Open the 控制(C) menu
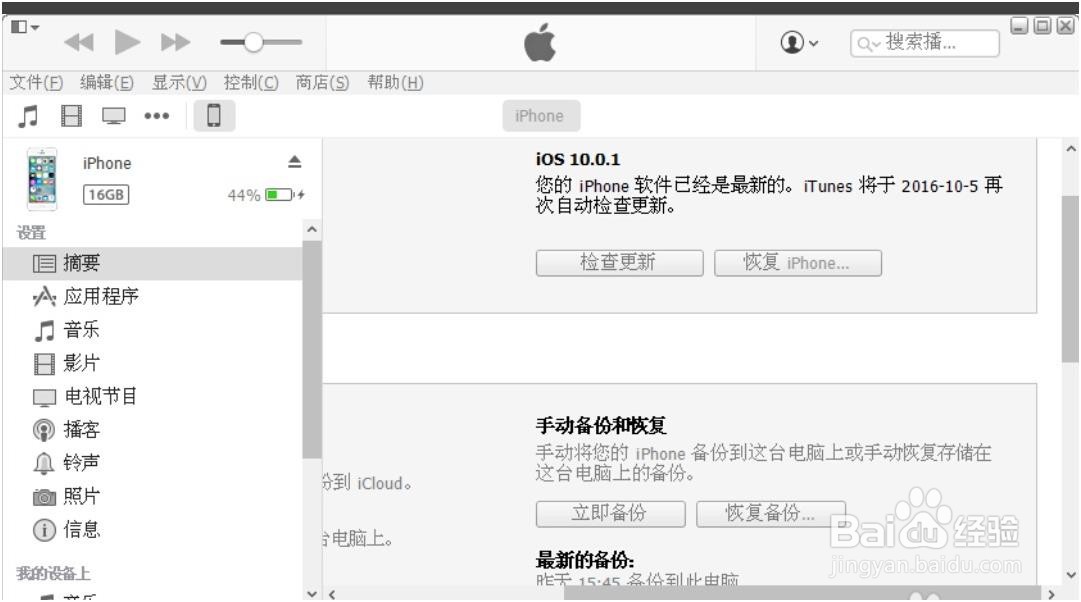 (x=251, y=83)
